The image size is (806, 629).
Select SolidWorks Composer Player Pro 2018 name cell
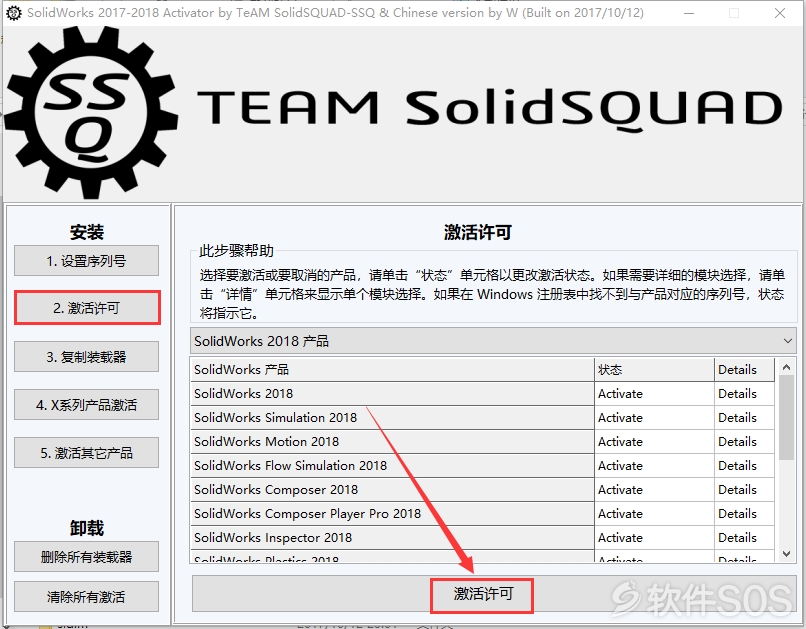click(392, 513)
